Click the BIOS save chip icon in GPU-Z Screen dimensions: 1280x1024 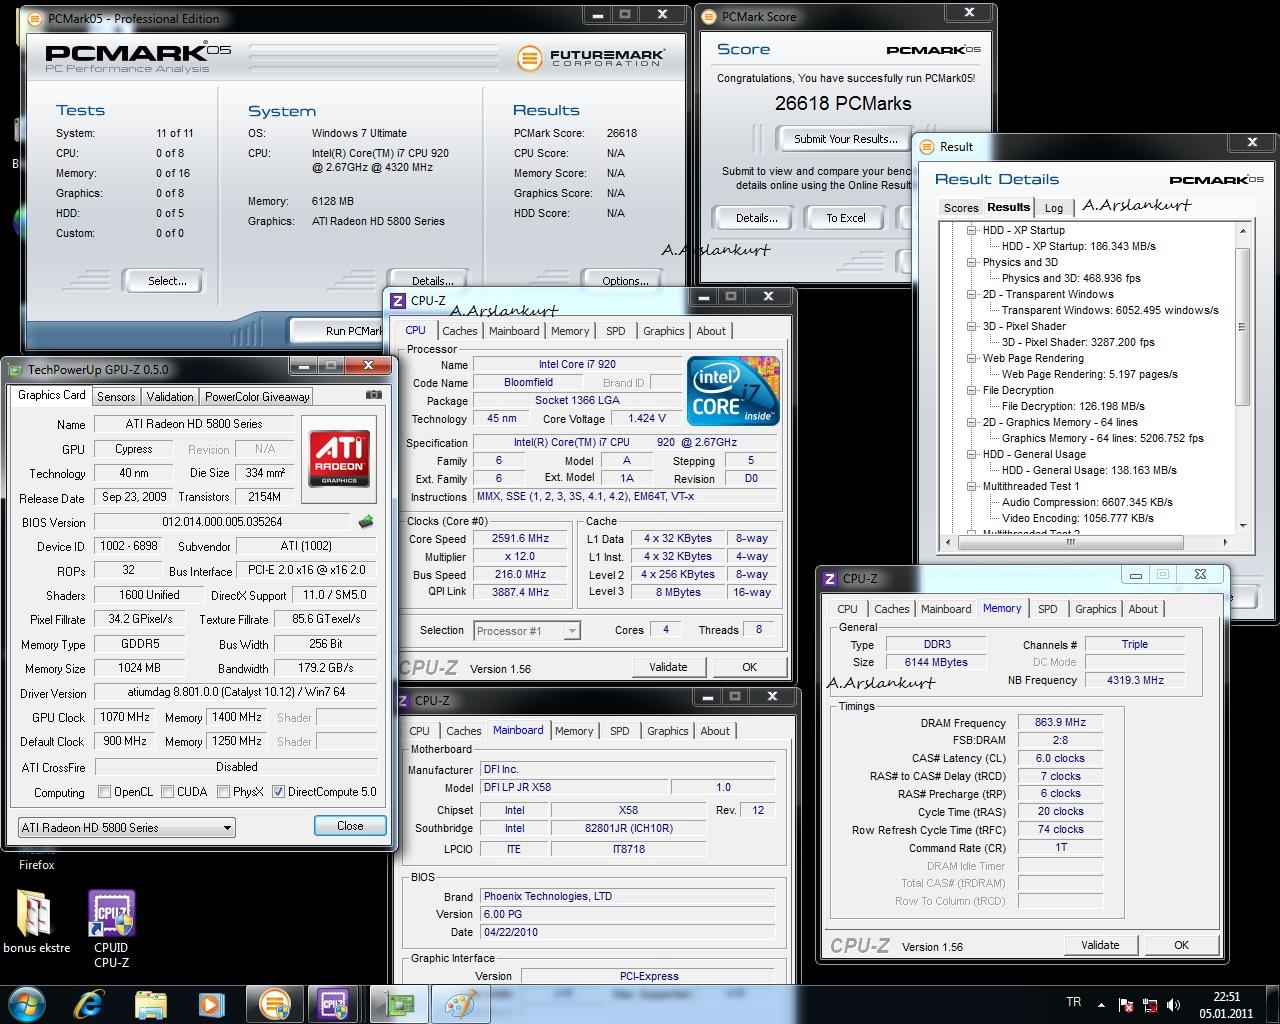tap(366, 521)
